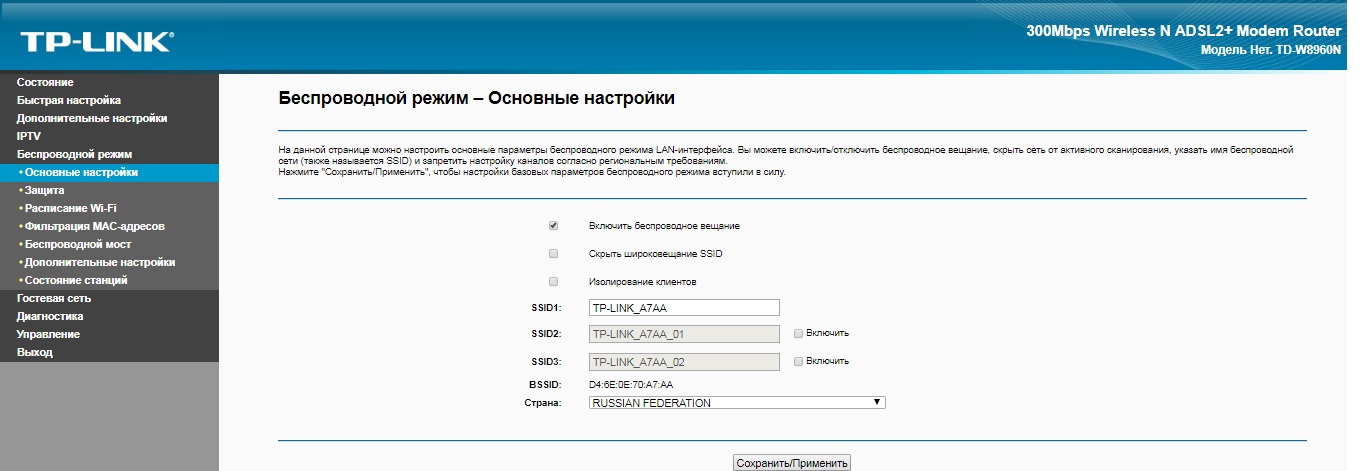1363x471 pixels.
Task: Click the SSID1 input field
Action: tap(683, 308)
